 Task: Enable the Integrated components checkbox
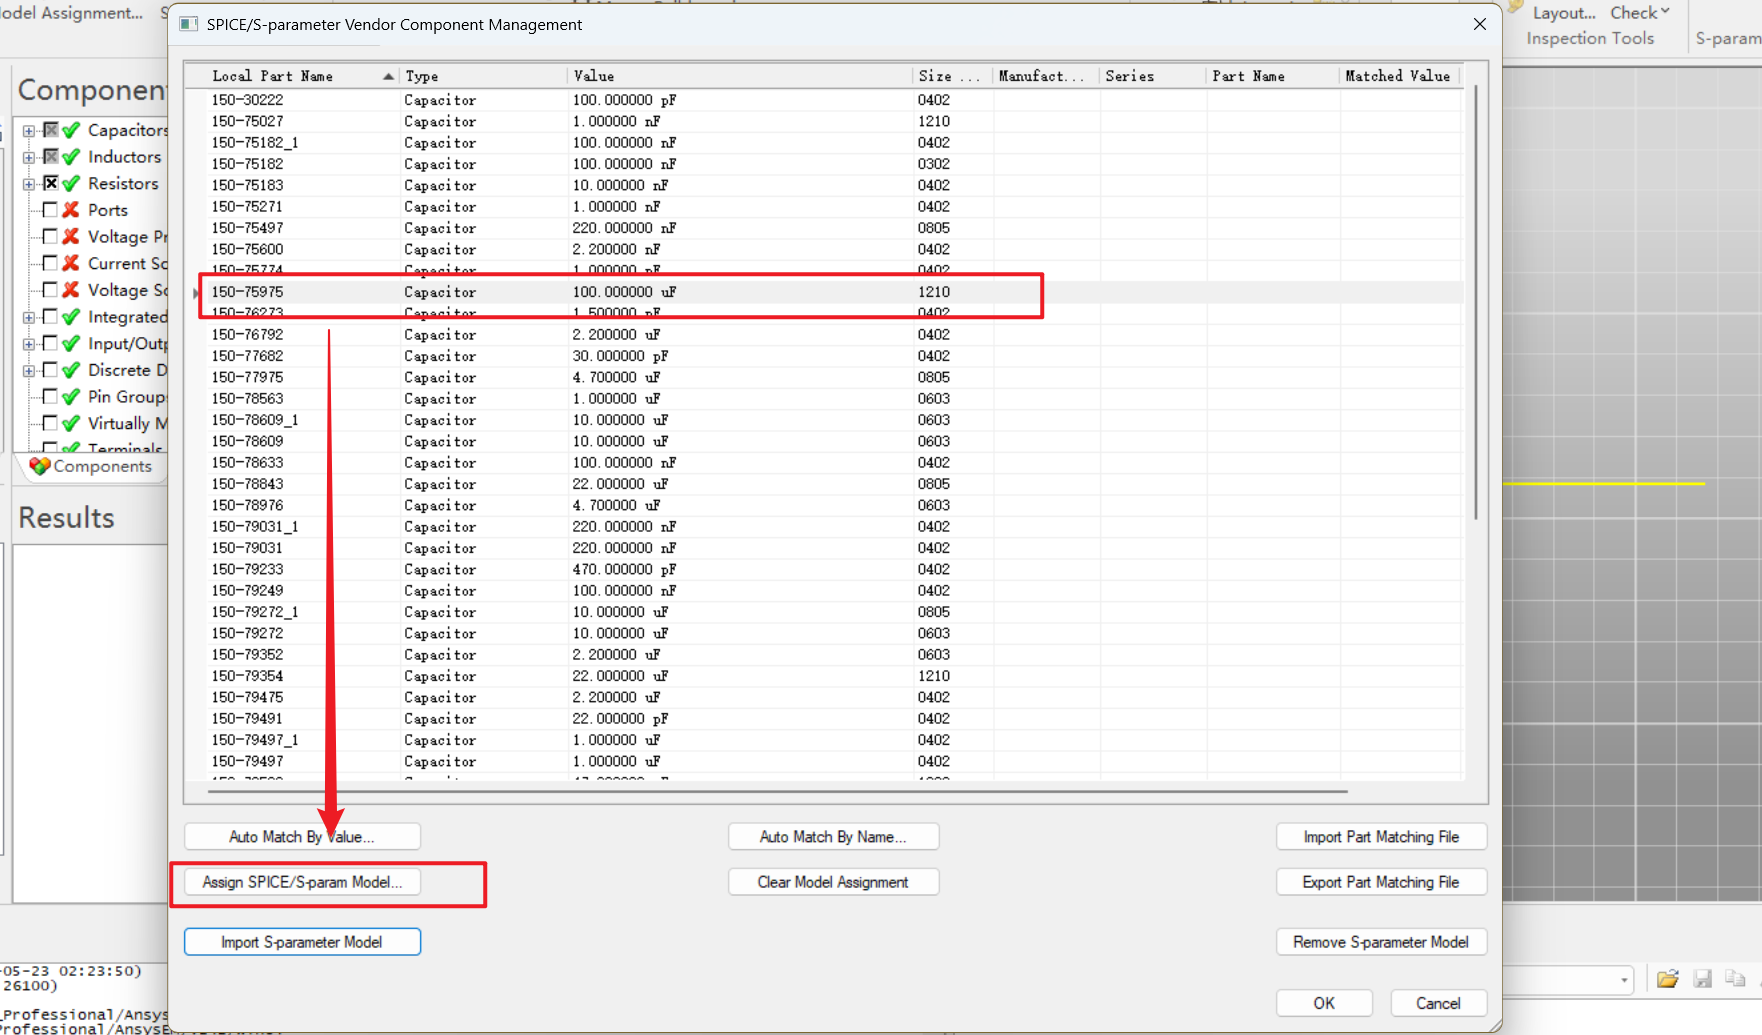tap(50, 317)
